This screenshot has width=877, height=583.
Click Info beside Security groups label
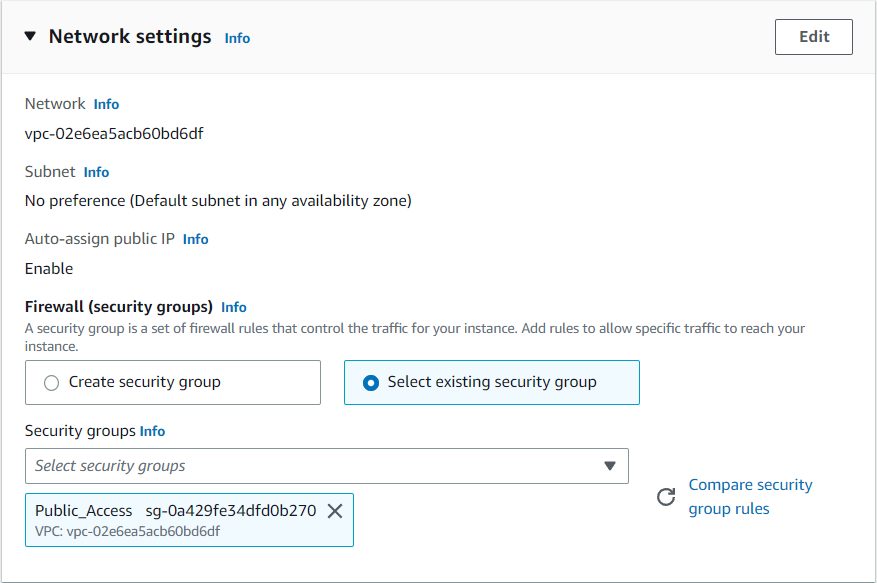tap(152, 431)
